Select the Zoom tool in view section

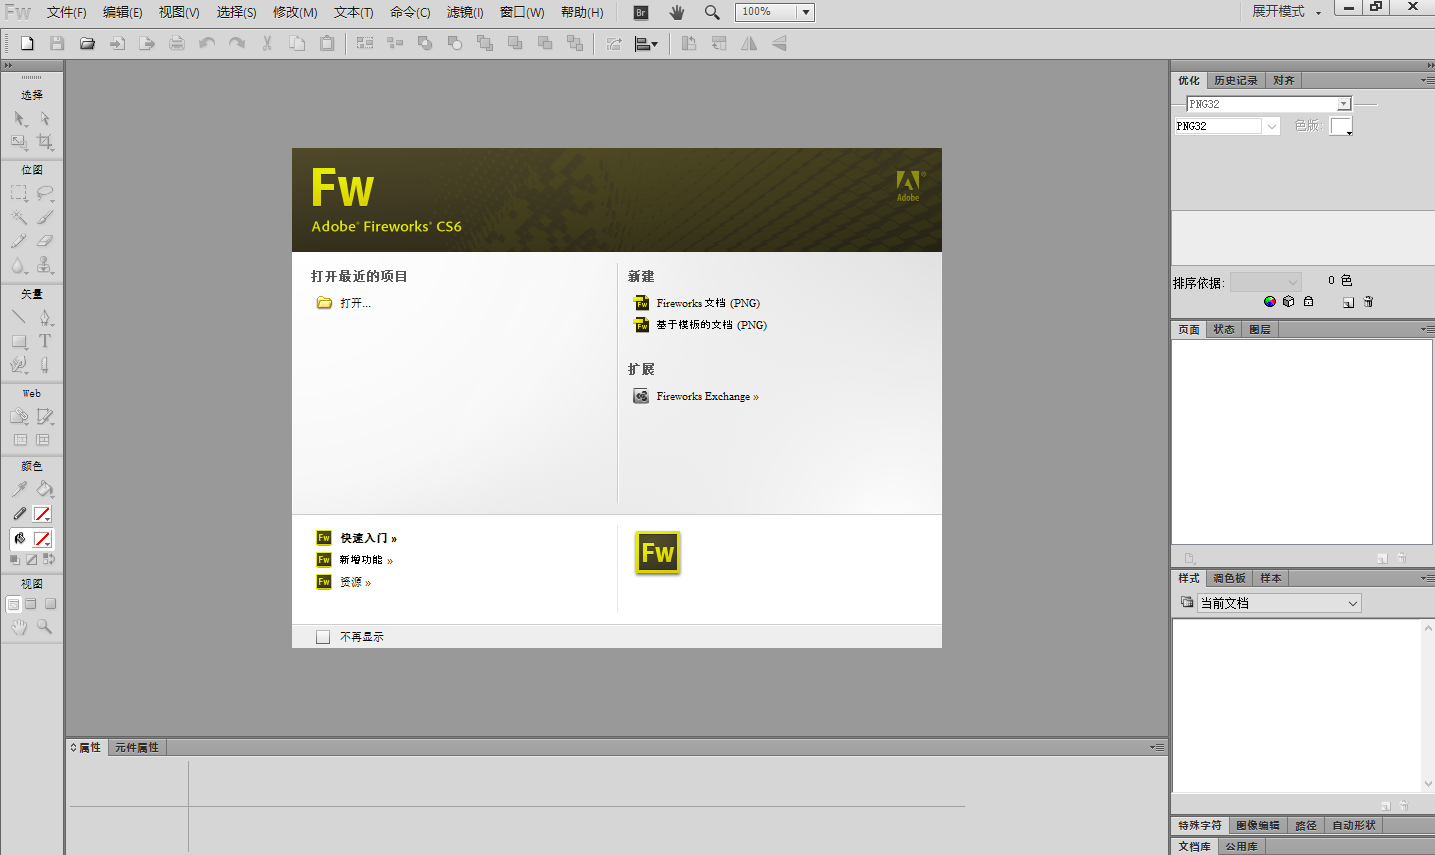pyautogui.click(x=45, y=627)
